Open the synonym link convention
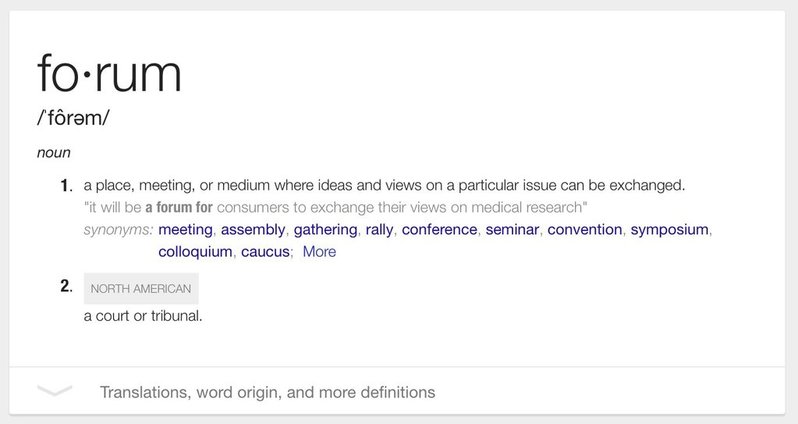The image size is (798, 424). click(585, 230)
